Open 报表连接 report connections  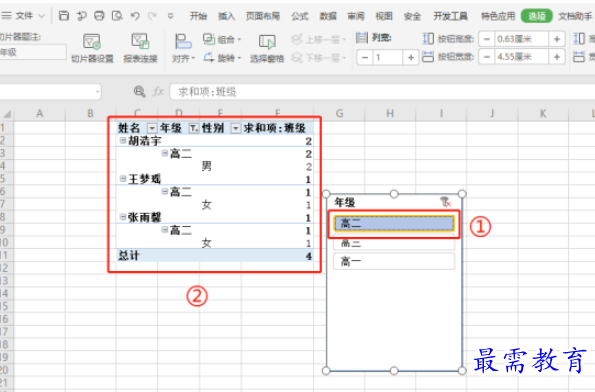(140, 48)
